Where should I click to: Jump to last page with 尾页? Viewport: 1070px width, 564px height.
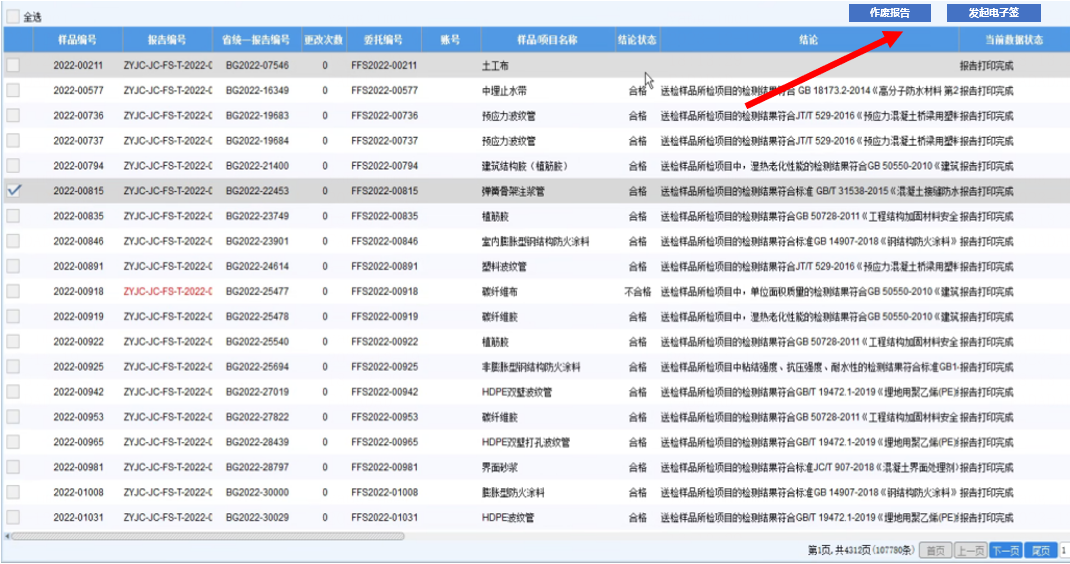(x=1042, y=551)
